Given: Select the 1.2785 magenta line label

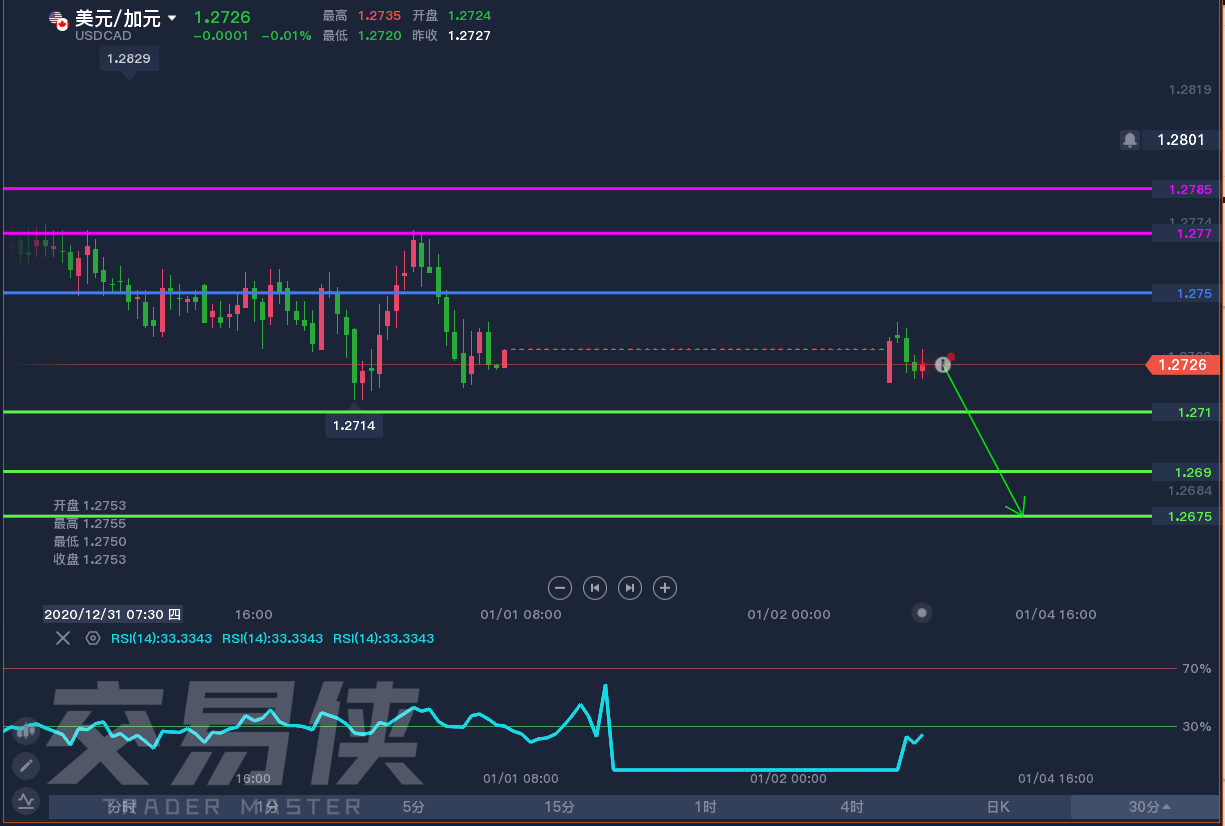Looking at the screenshot, I should point(1186,189).
